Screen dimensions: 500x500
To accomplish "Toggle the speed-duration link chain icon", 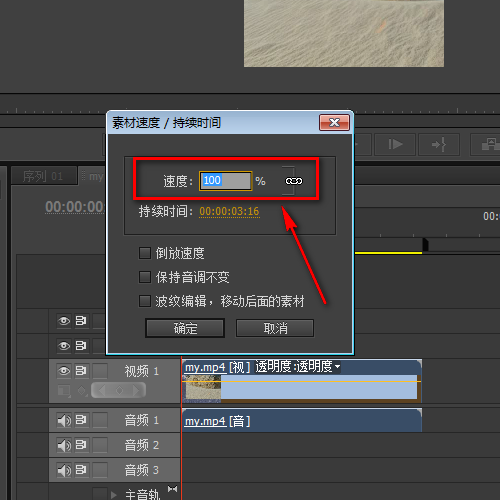I will pyautogui.click(x=294, y=181).
